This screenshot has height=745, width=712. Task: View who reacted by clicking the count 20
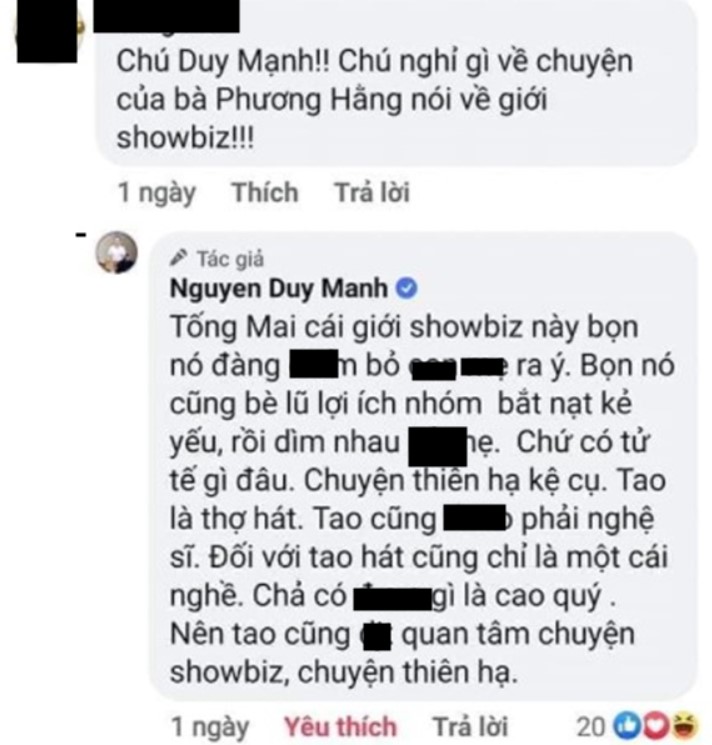pos(591,727)
